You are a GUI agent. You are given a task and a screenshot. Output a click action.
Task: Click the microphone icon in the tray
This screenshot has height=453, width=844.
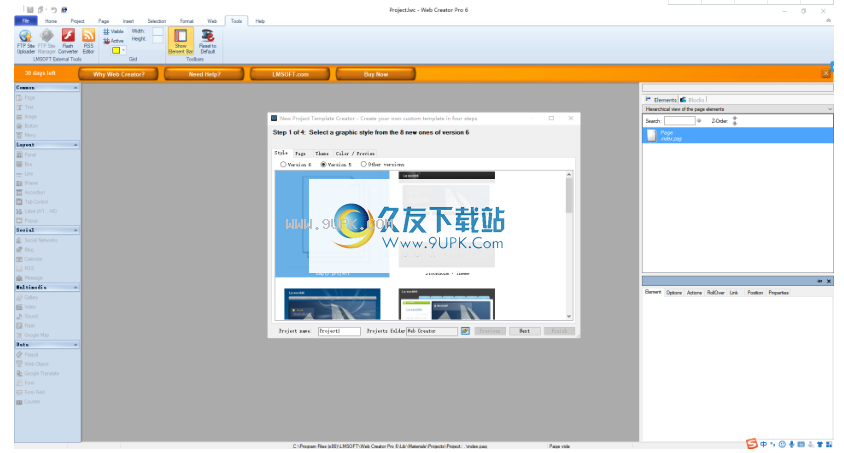pyautogui.click(x=792, y=444)
